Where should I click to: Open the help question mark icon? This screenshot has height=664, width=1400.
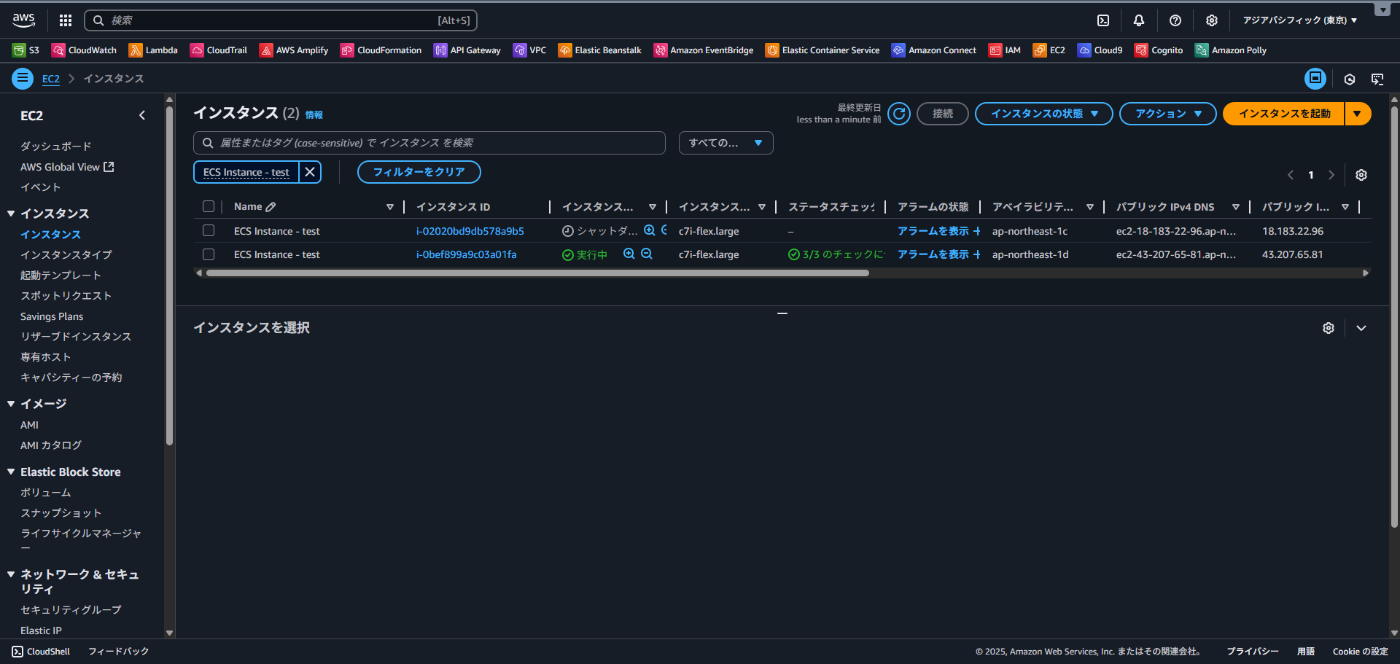[x=1175, y=20]
